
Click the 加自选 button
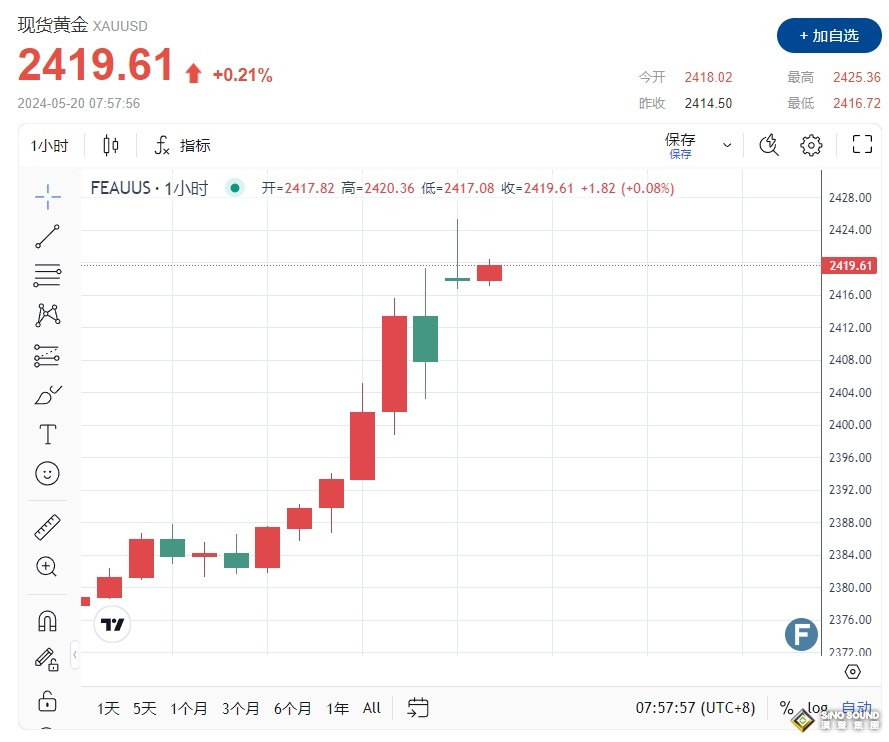[828, 36]
